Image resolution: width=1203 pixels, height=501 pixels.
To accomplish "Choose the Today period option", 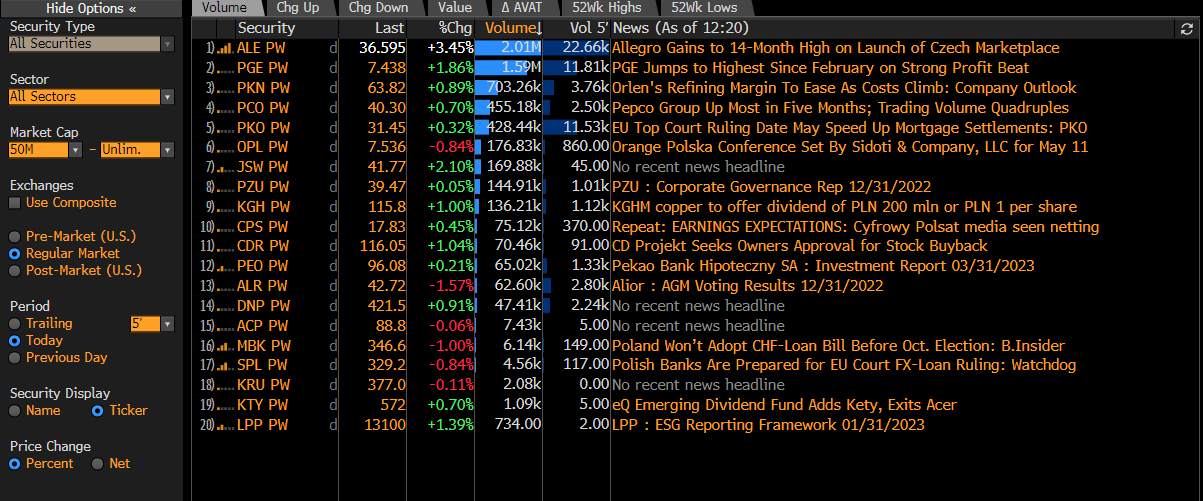I will coord(15,341).
